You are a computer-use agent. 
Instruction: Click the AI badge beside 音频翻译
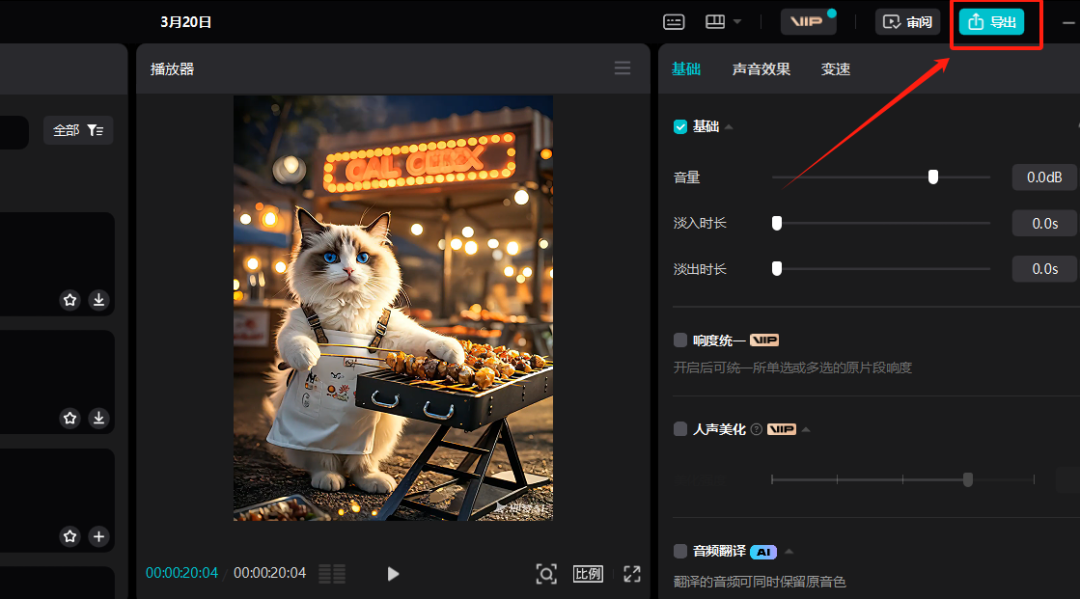(x=763, y=551)
